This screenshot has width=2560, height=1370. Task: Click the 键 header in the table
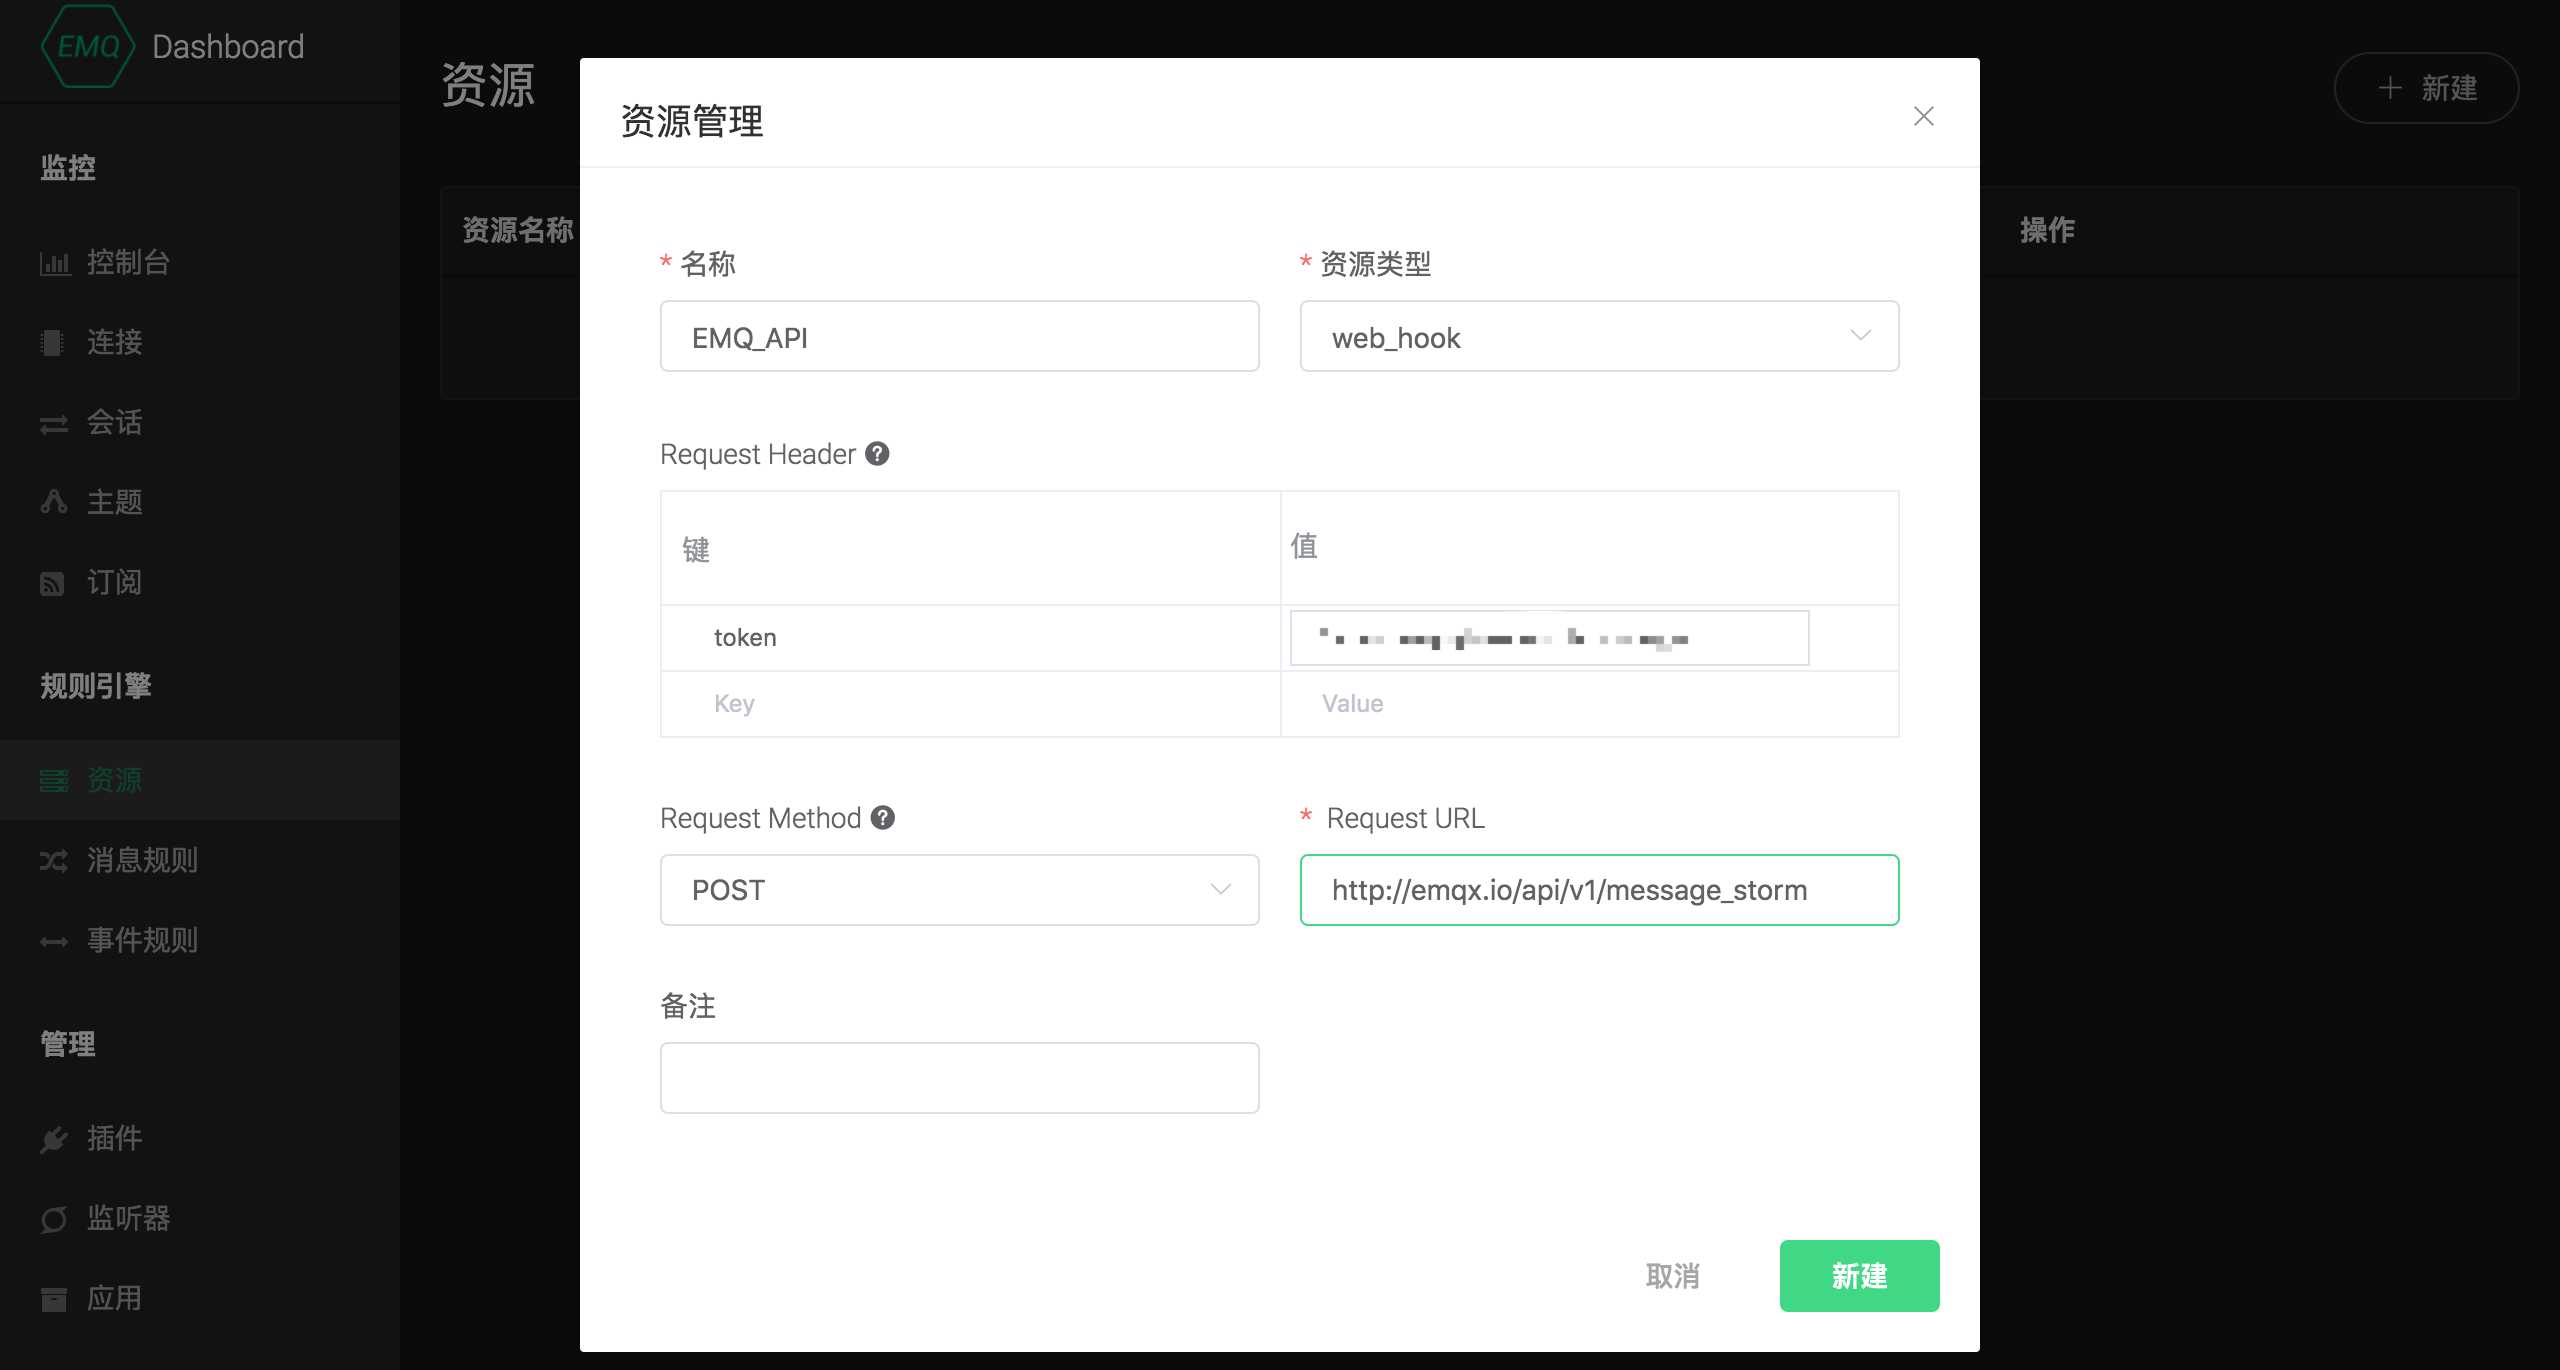[696, 549]
